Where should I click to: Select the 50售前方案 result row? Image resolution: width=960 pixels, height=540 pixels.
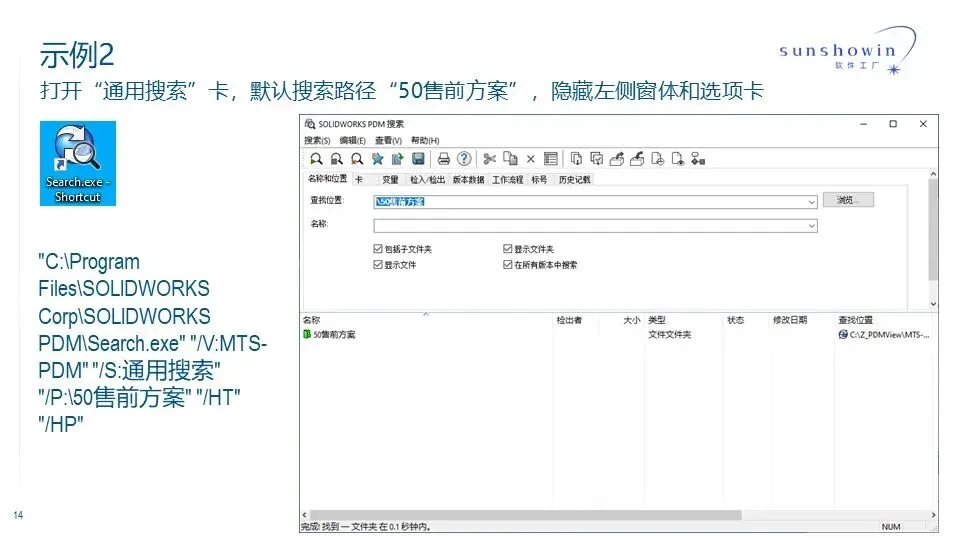tap(618, 334)
